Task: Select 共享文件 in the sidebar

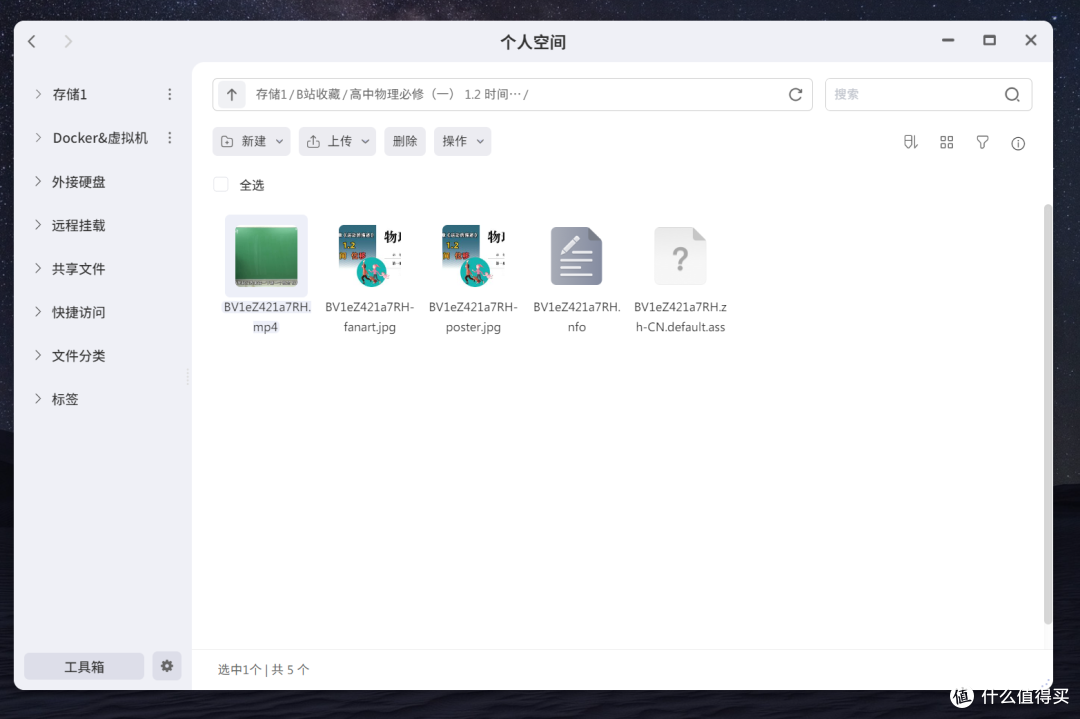Action: pos(79,269)
